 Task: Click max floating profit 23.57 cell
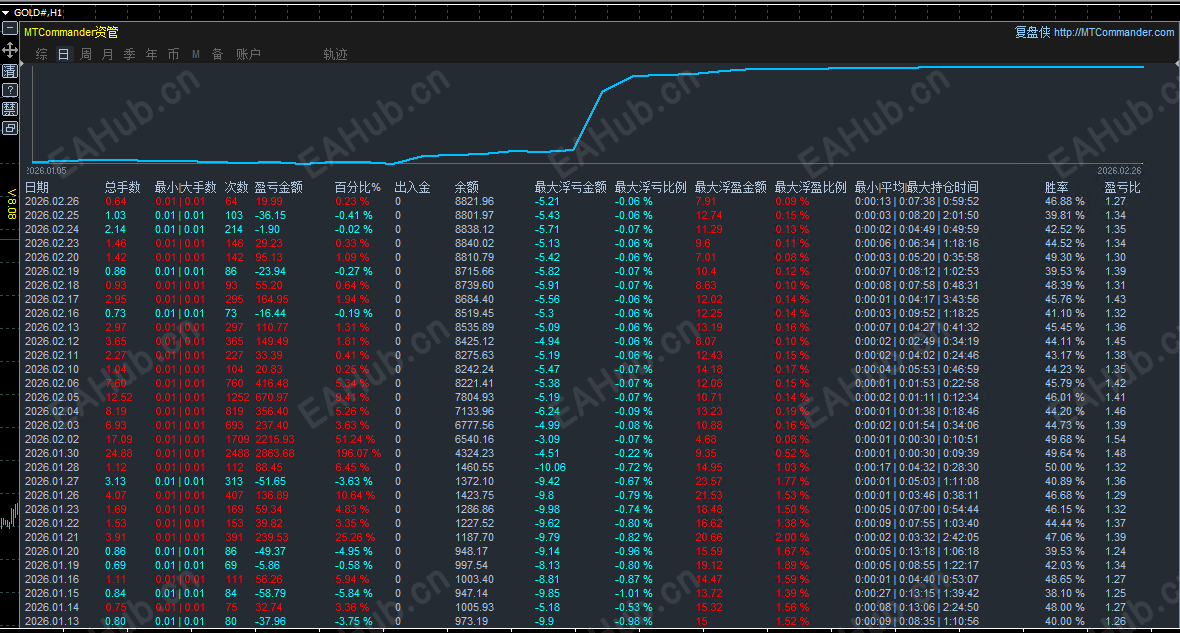click(709, 481)
